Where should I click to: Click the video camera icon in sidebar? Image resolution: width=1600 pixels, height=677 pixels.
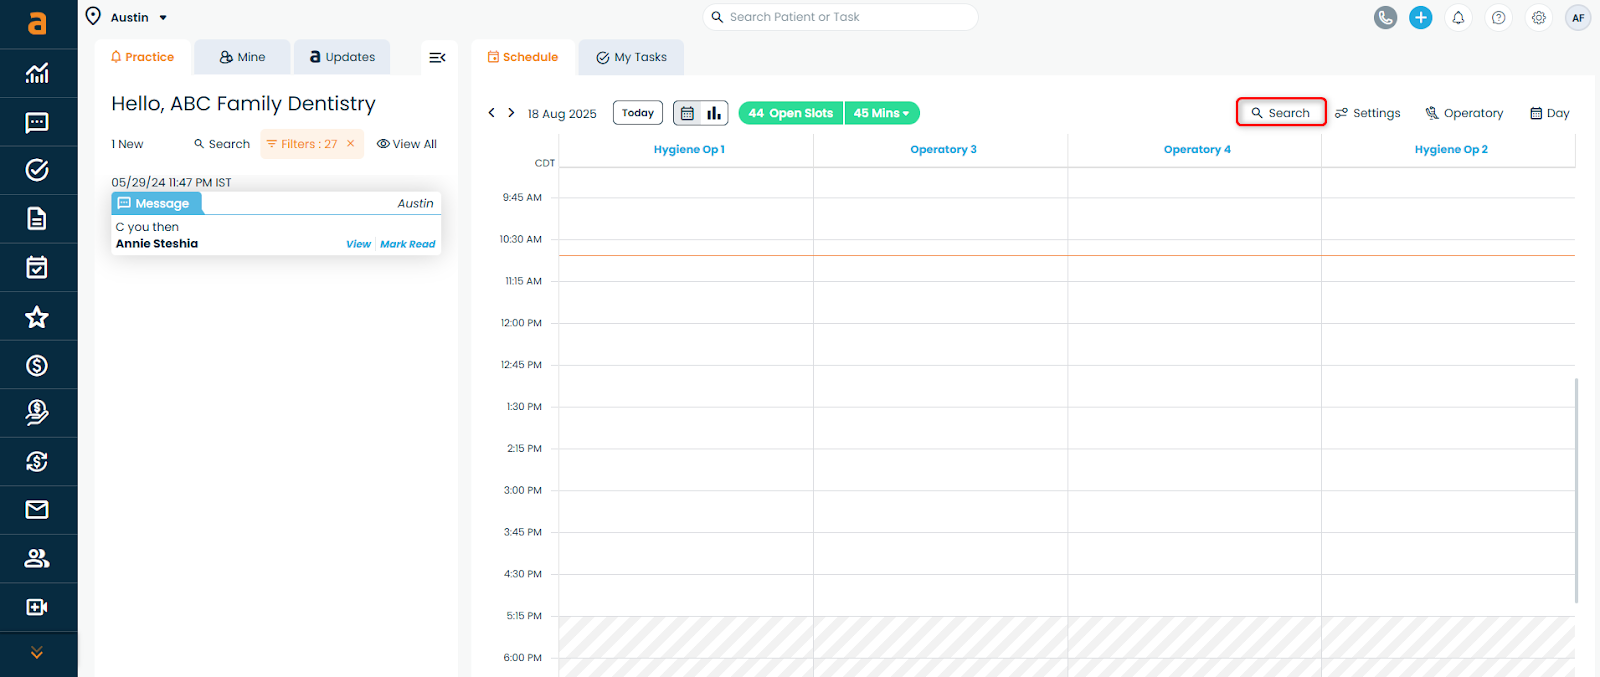click(37, 607)
